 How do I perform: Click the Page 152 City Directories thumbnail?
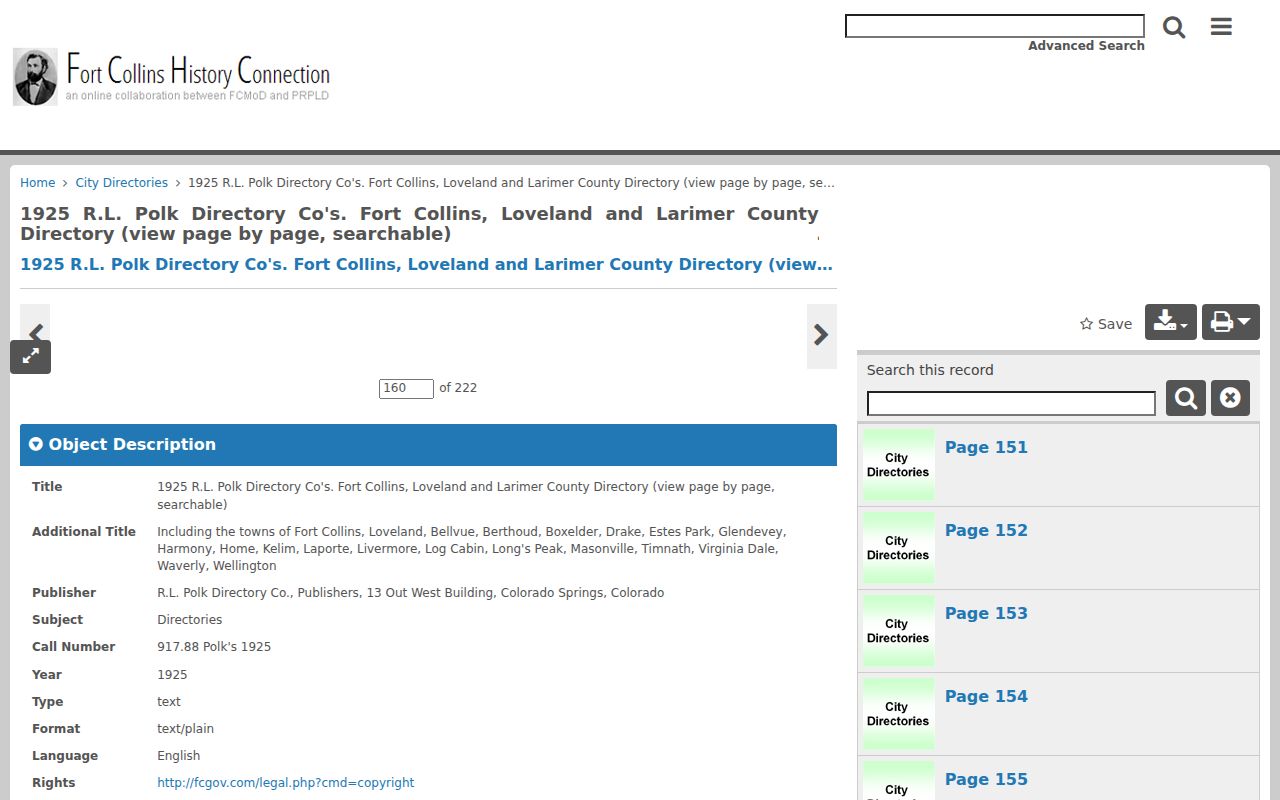pyautogui.click(x=898, y=548)
